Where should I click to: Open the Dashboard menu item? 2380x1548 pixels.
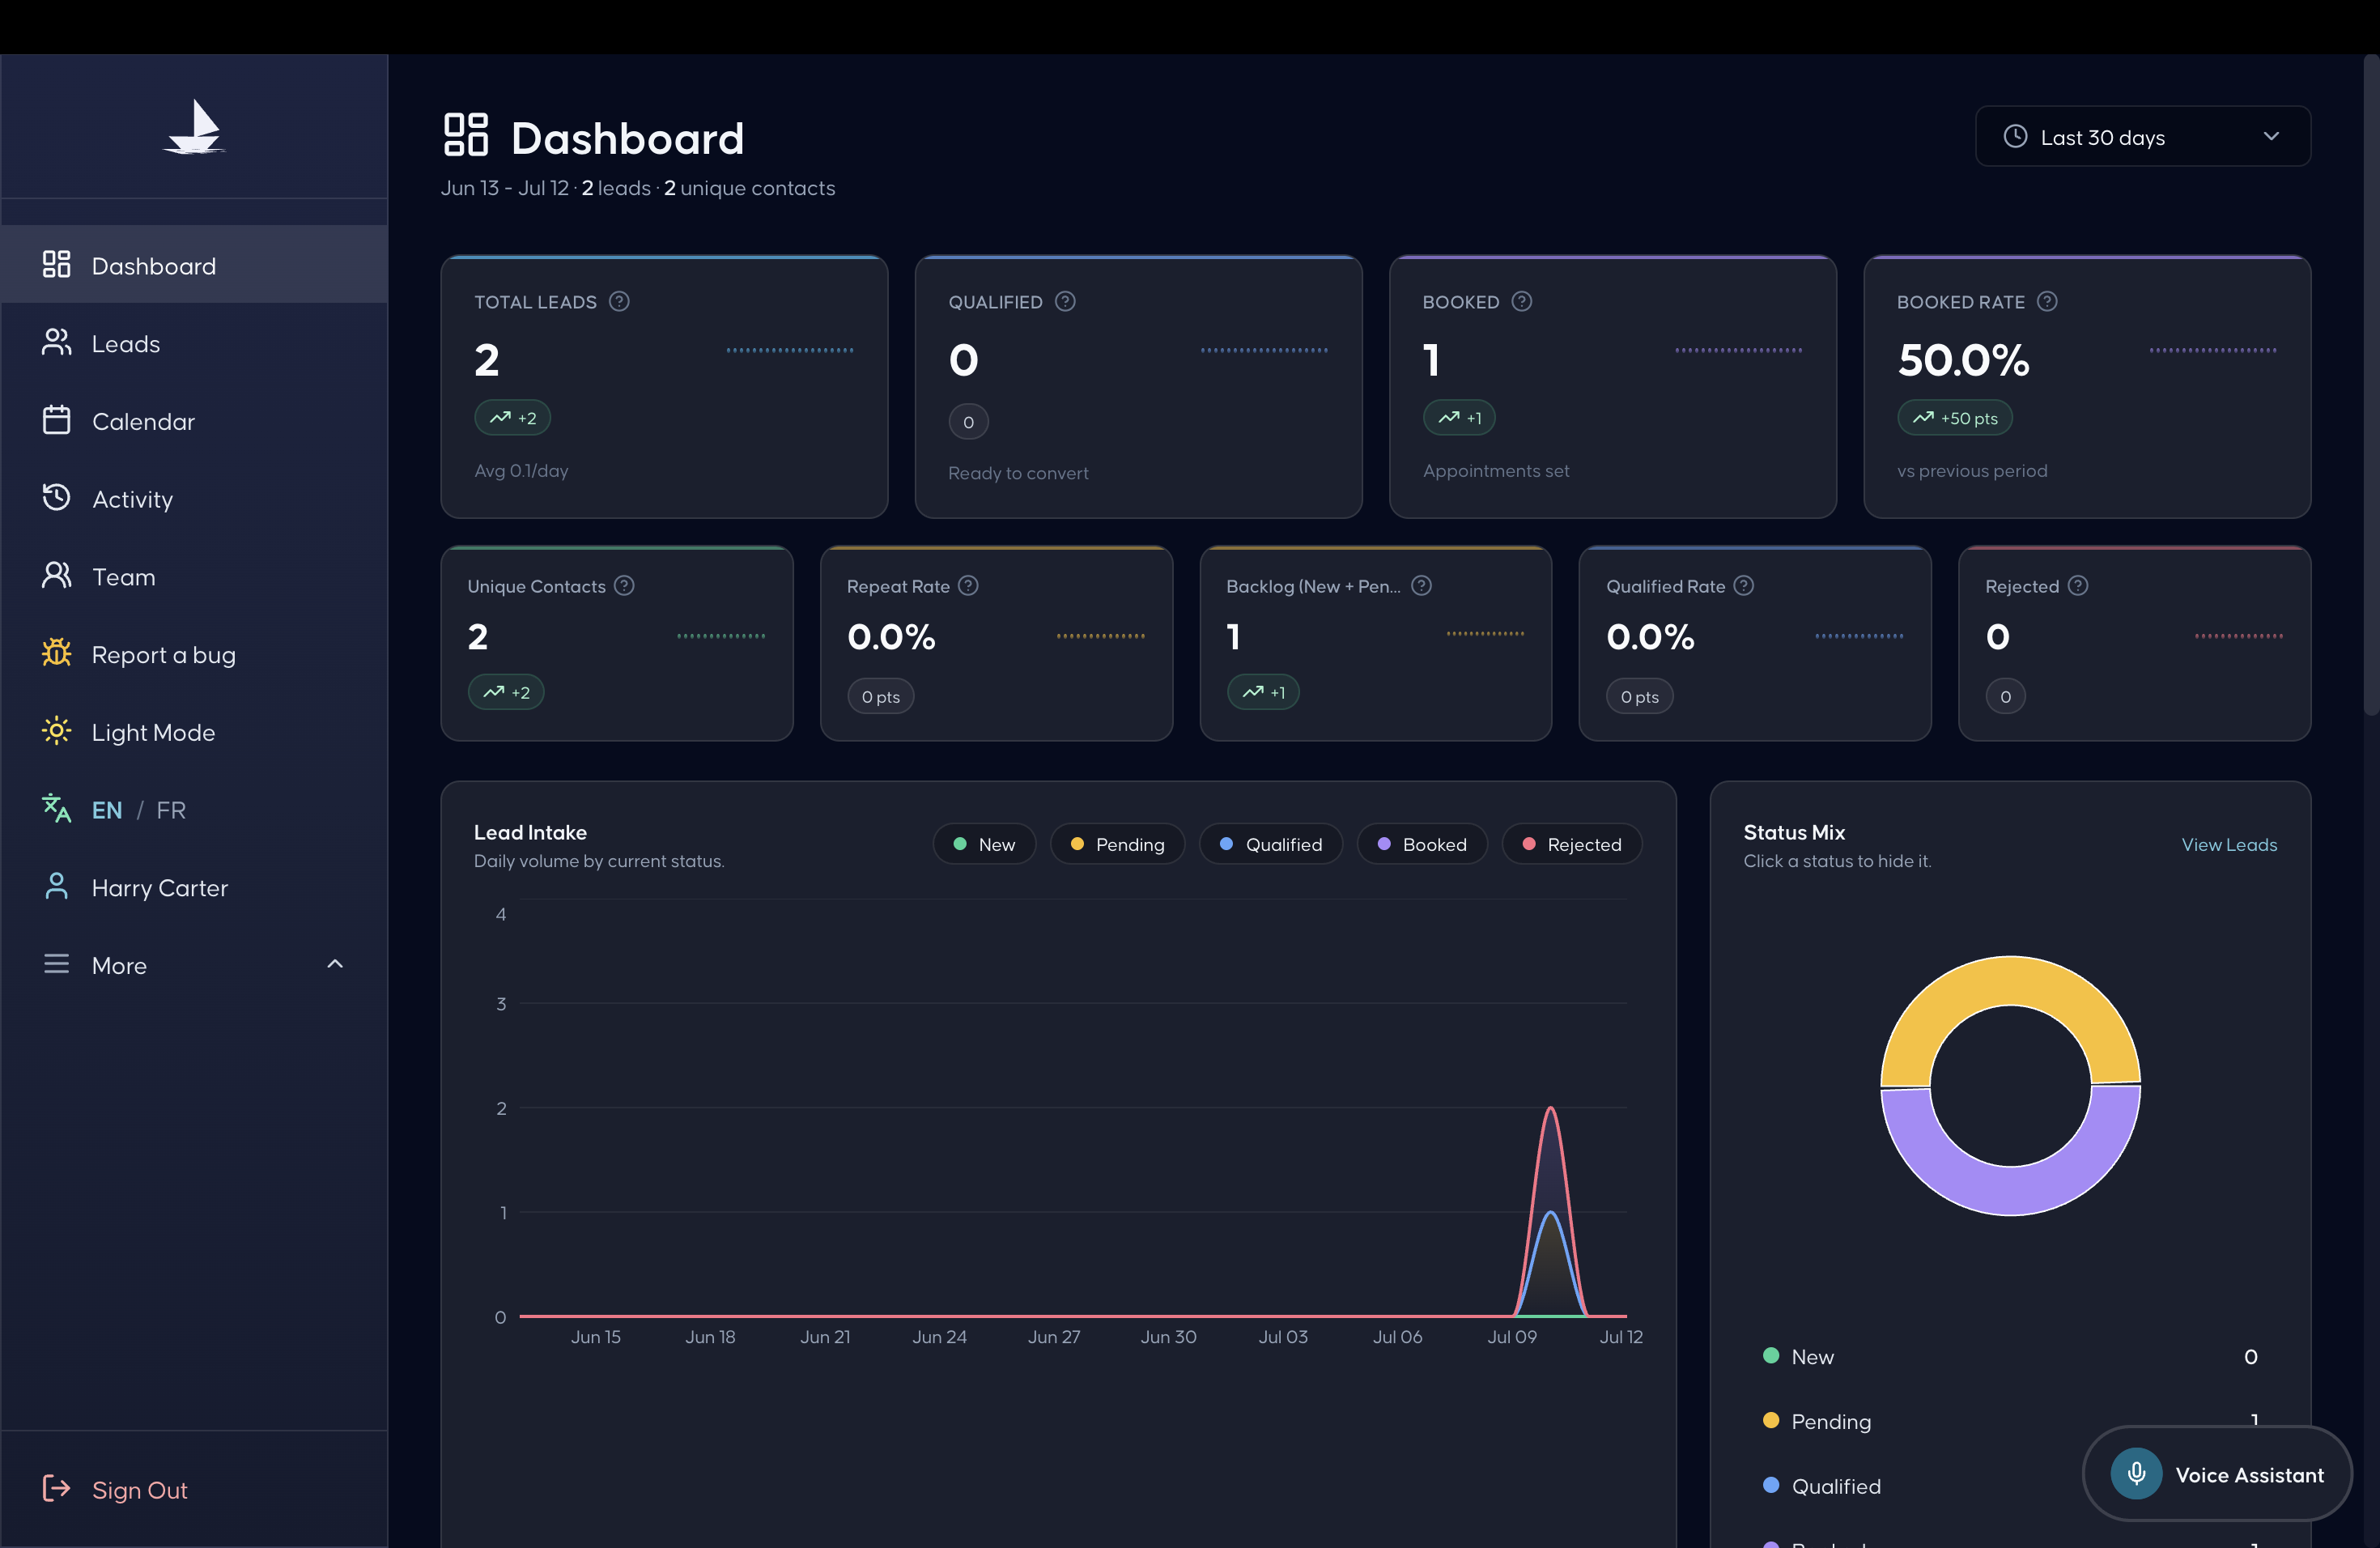[x=194, y=265]
